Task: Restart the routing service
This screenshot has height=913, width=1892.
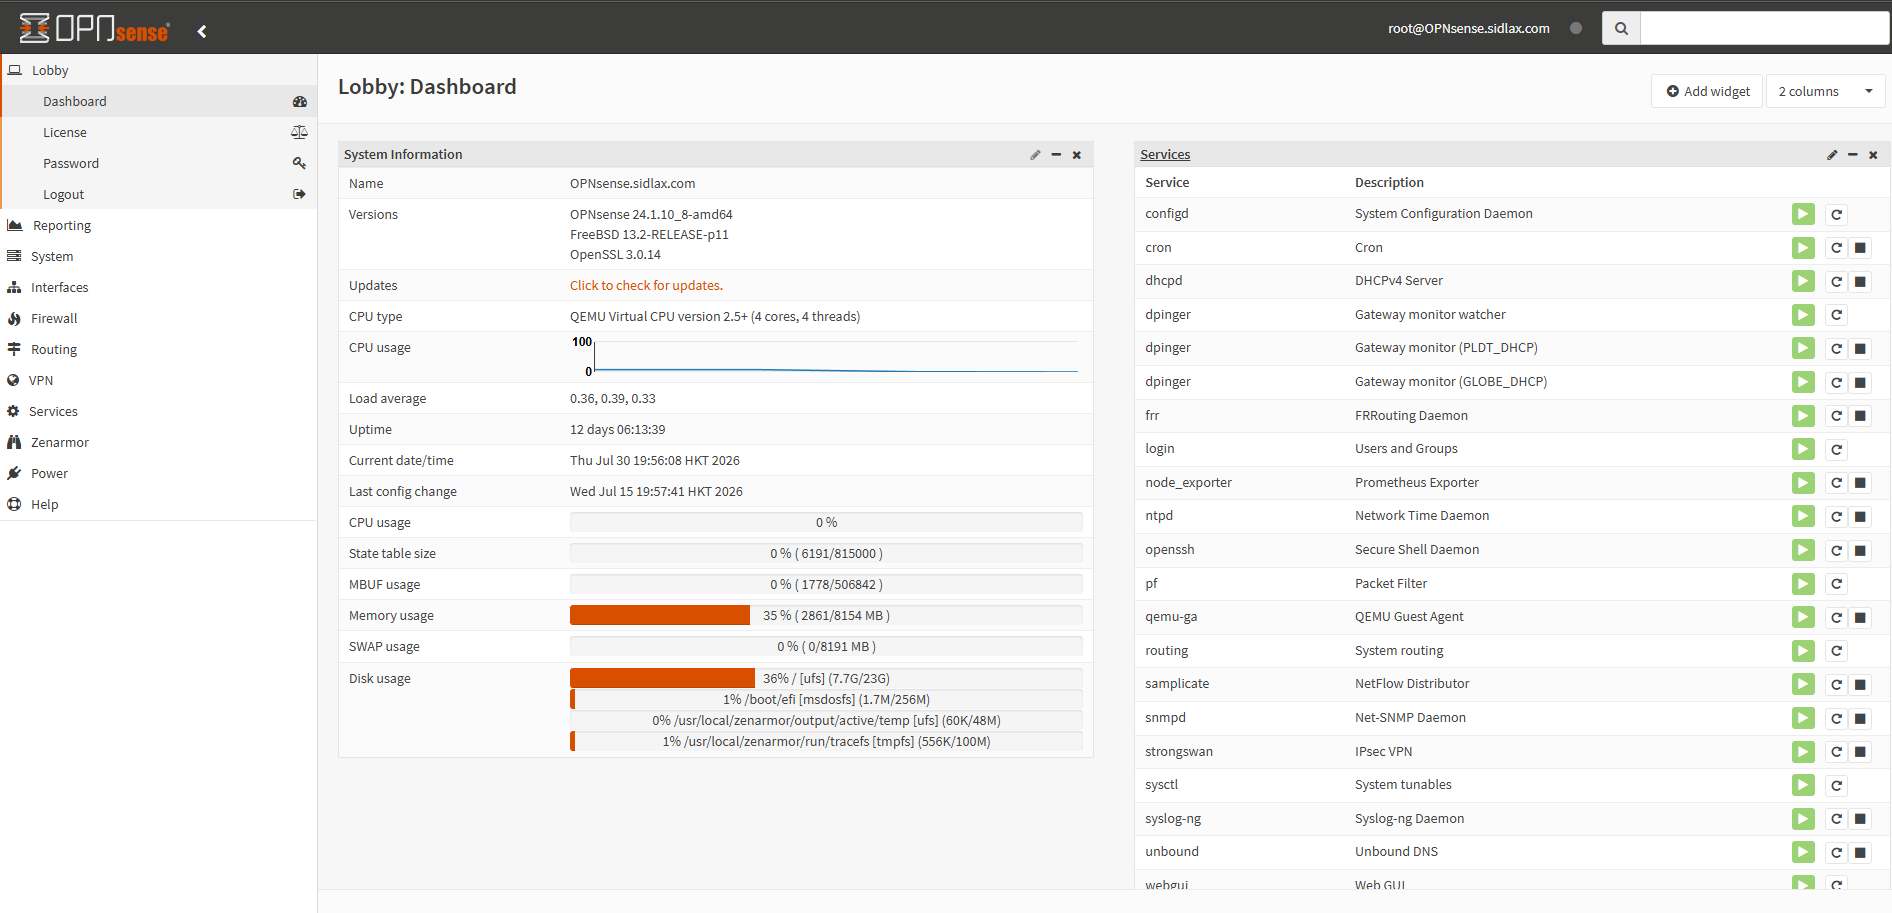Action: pos(1836,651)
